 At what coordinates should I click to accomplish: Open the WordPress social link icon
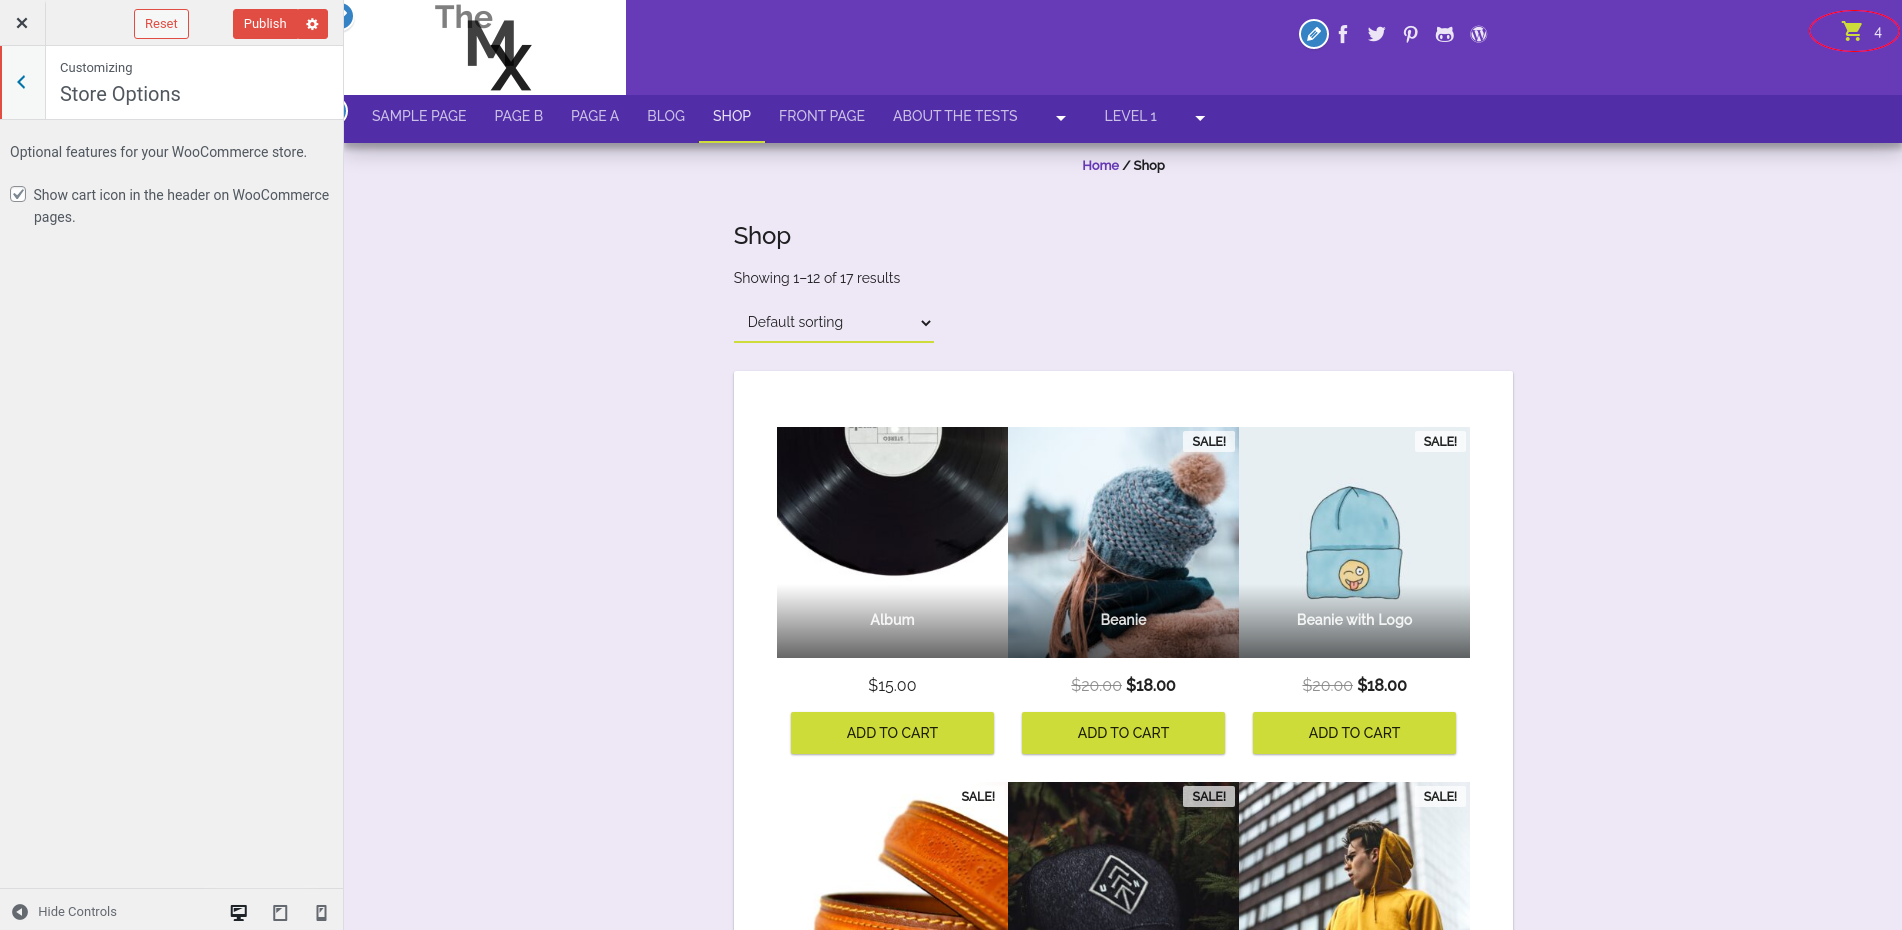click(x=1479, y=34)
